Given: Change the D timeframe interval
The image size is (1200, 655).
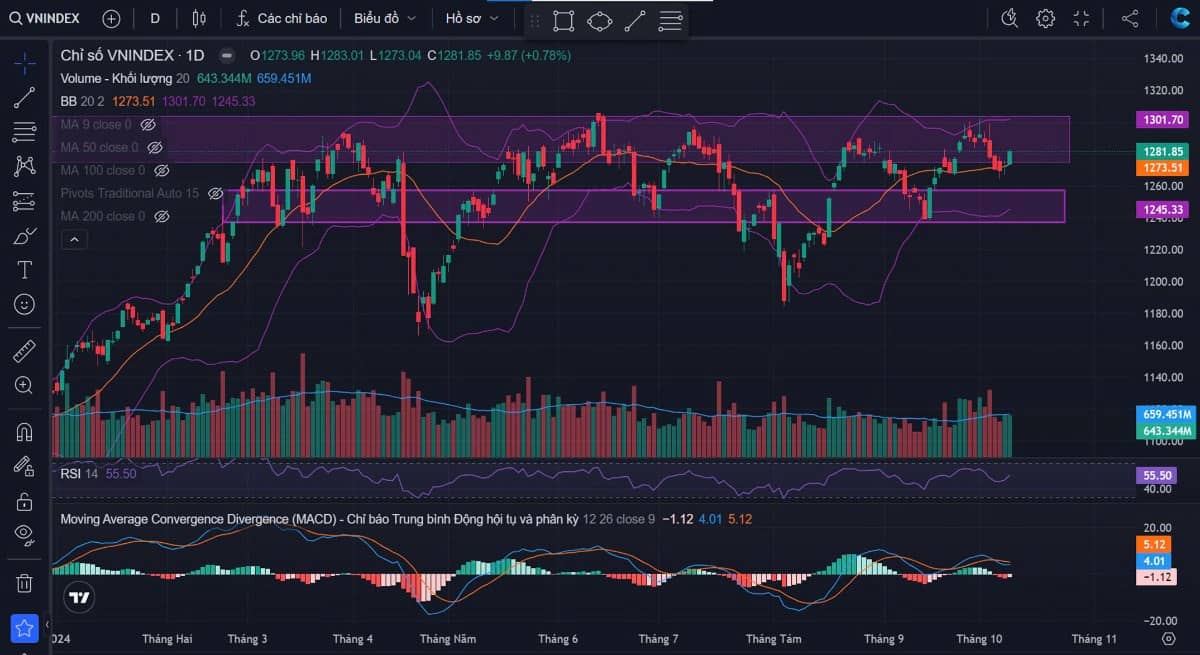Looking at the screenshot, I should click(x=154, y=18).
